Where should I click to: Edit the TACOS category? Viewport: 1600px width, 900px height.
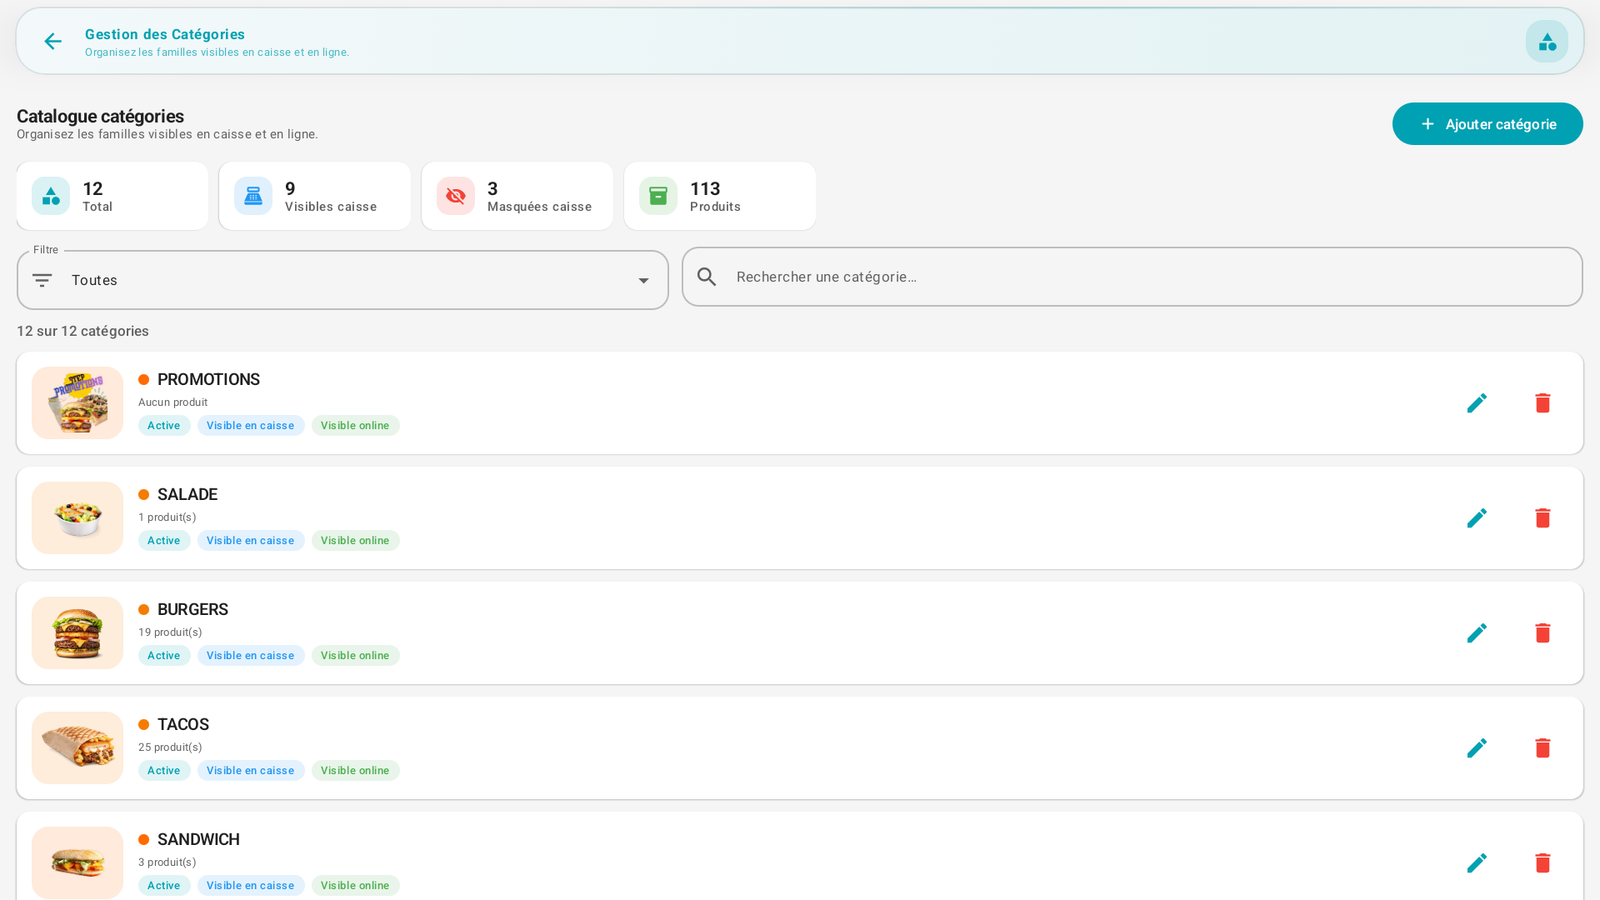(x=1477, y=748)
